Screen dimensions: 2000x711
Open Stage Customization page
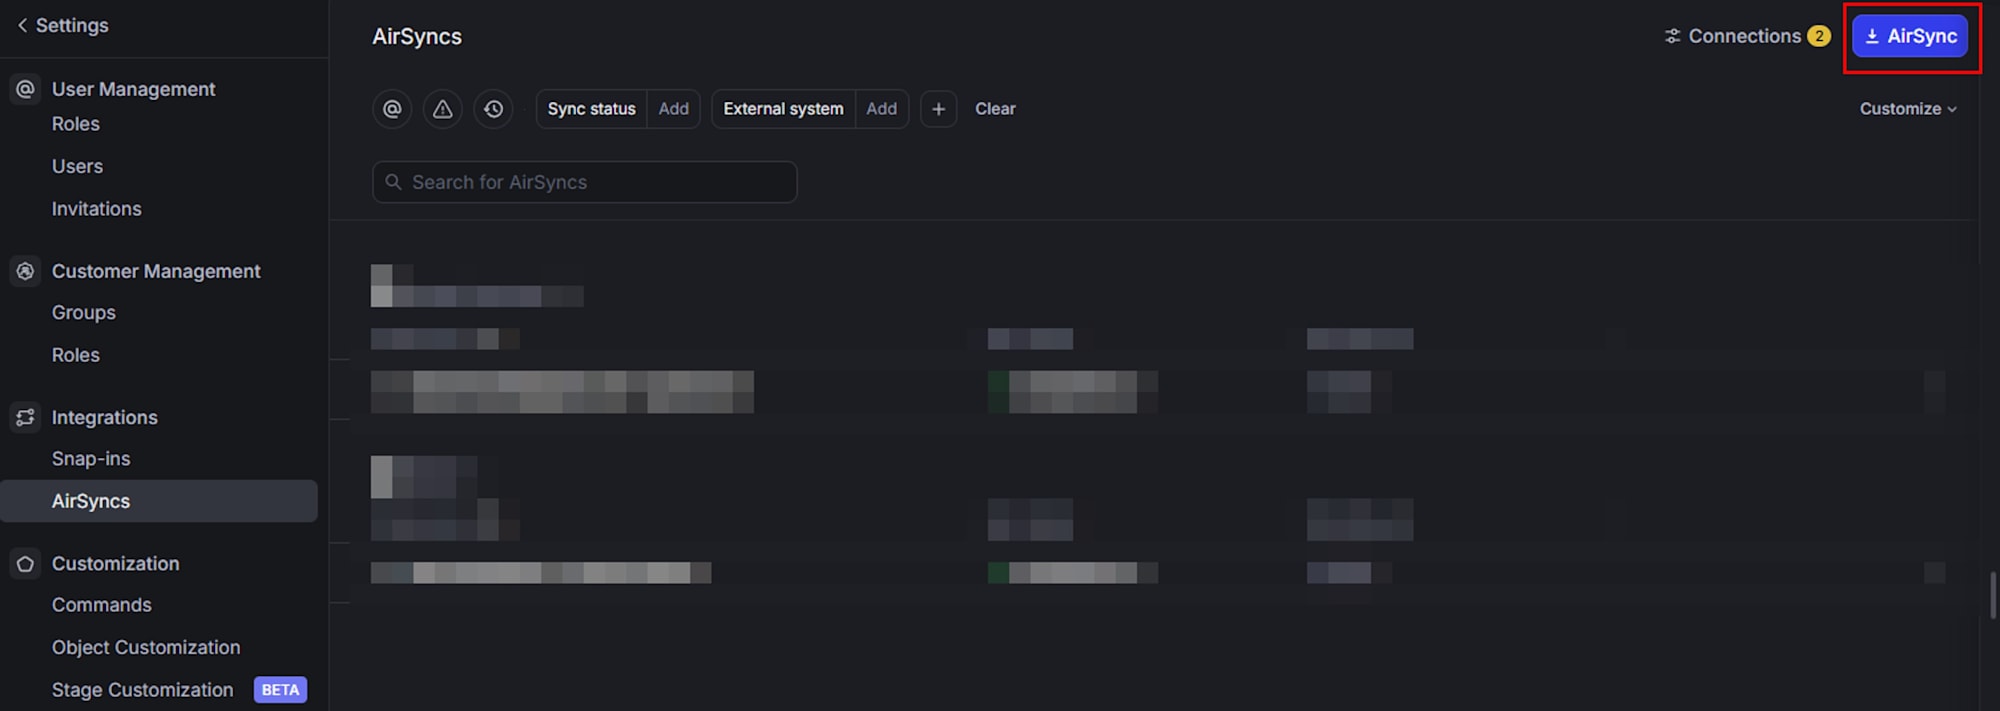click(x=142, y=690)
